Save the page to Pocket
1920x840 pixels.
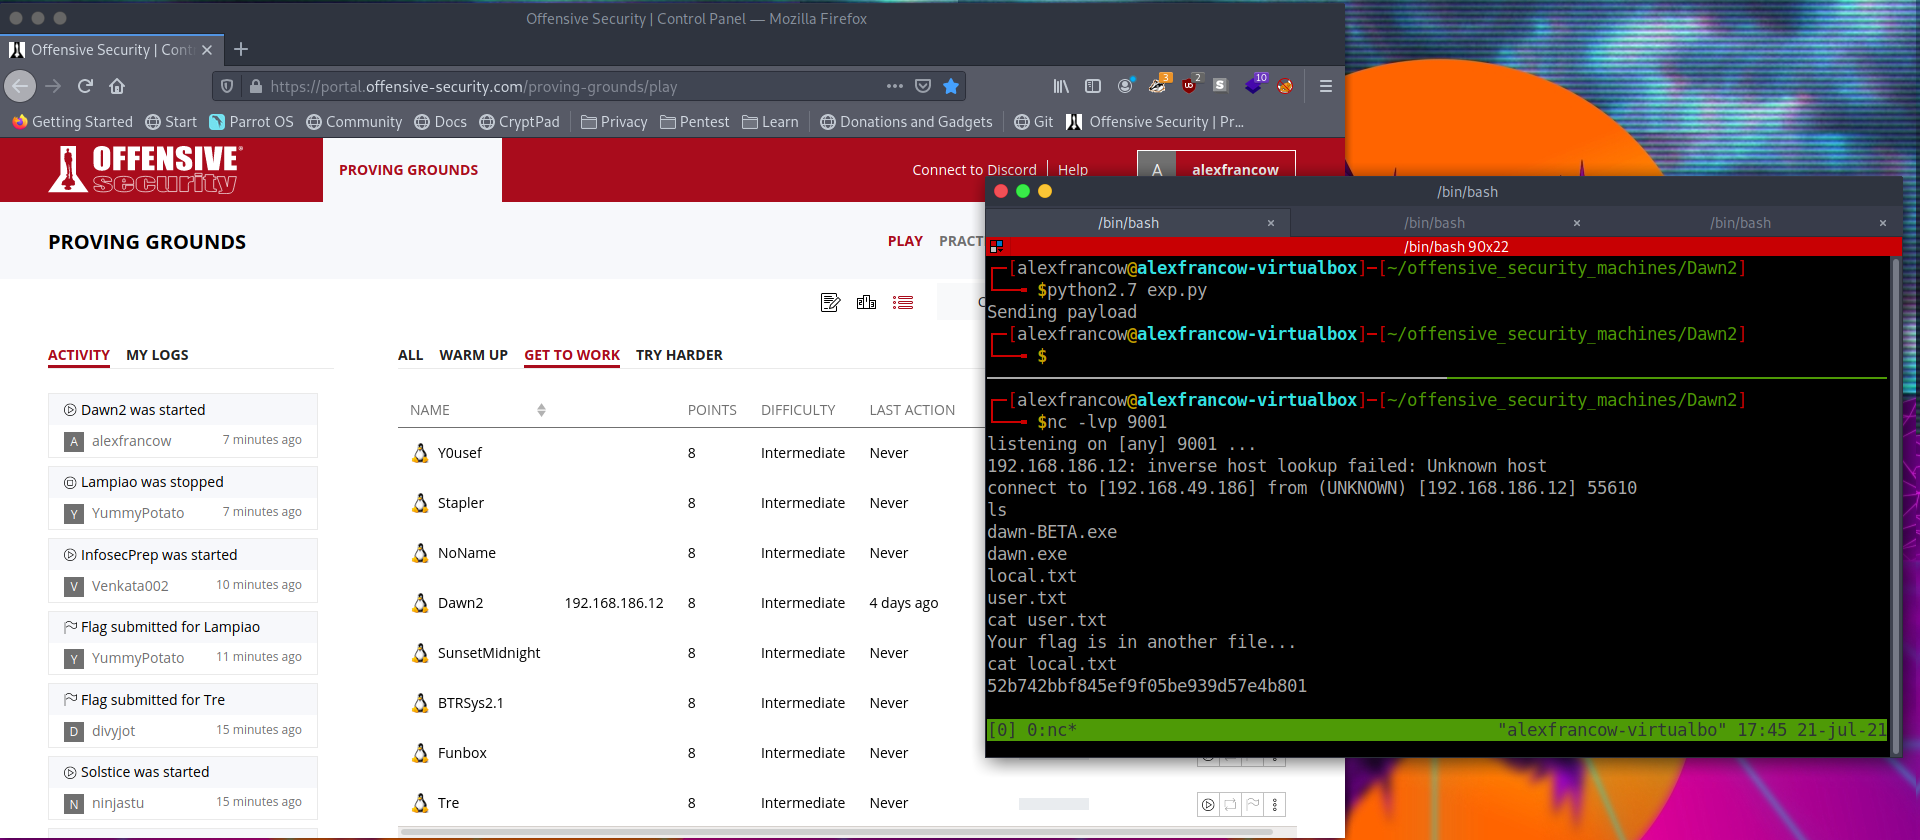(x=923, y=86)
